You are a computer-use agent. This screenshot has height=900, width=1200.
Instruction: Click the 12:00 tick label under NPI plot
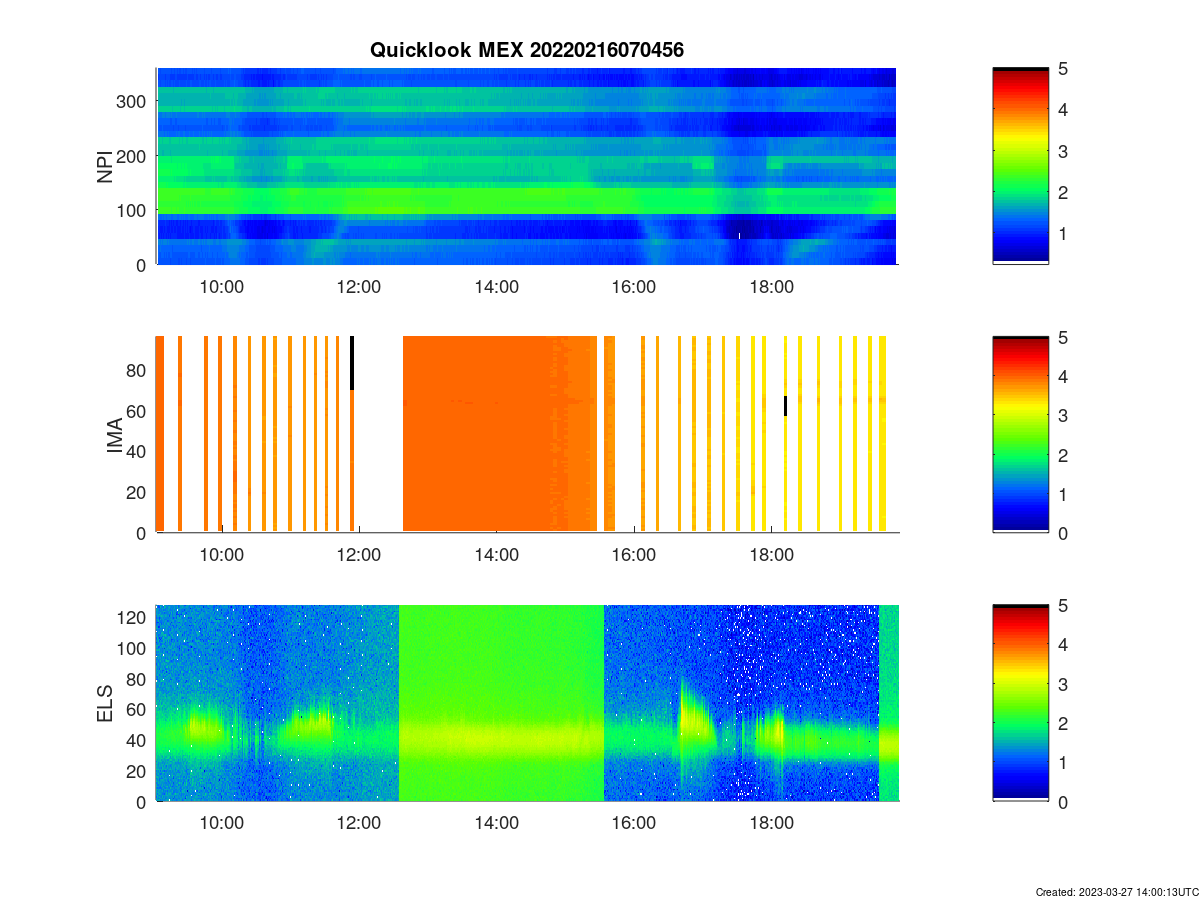[x=359, y=286]
